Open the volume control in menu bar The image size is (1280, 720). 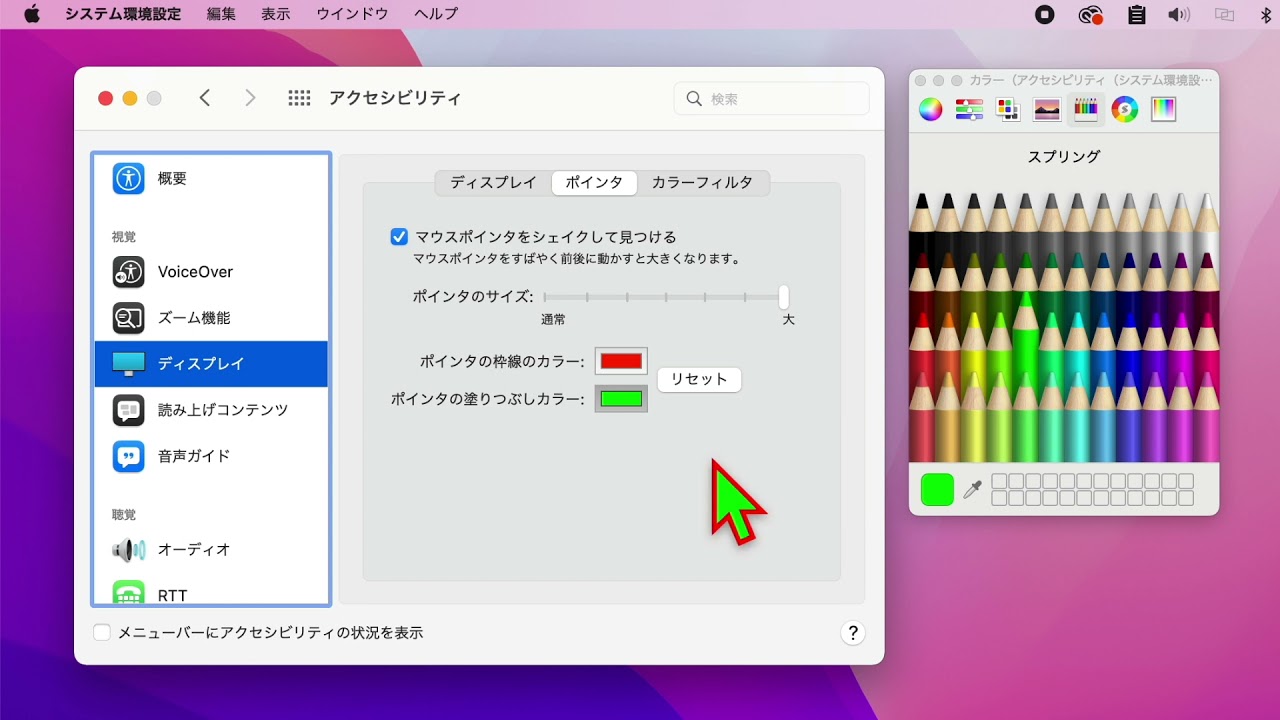pyautogui.click(x=1180, y=14)
